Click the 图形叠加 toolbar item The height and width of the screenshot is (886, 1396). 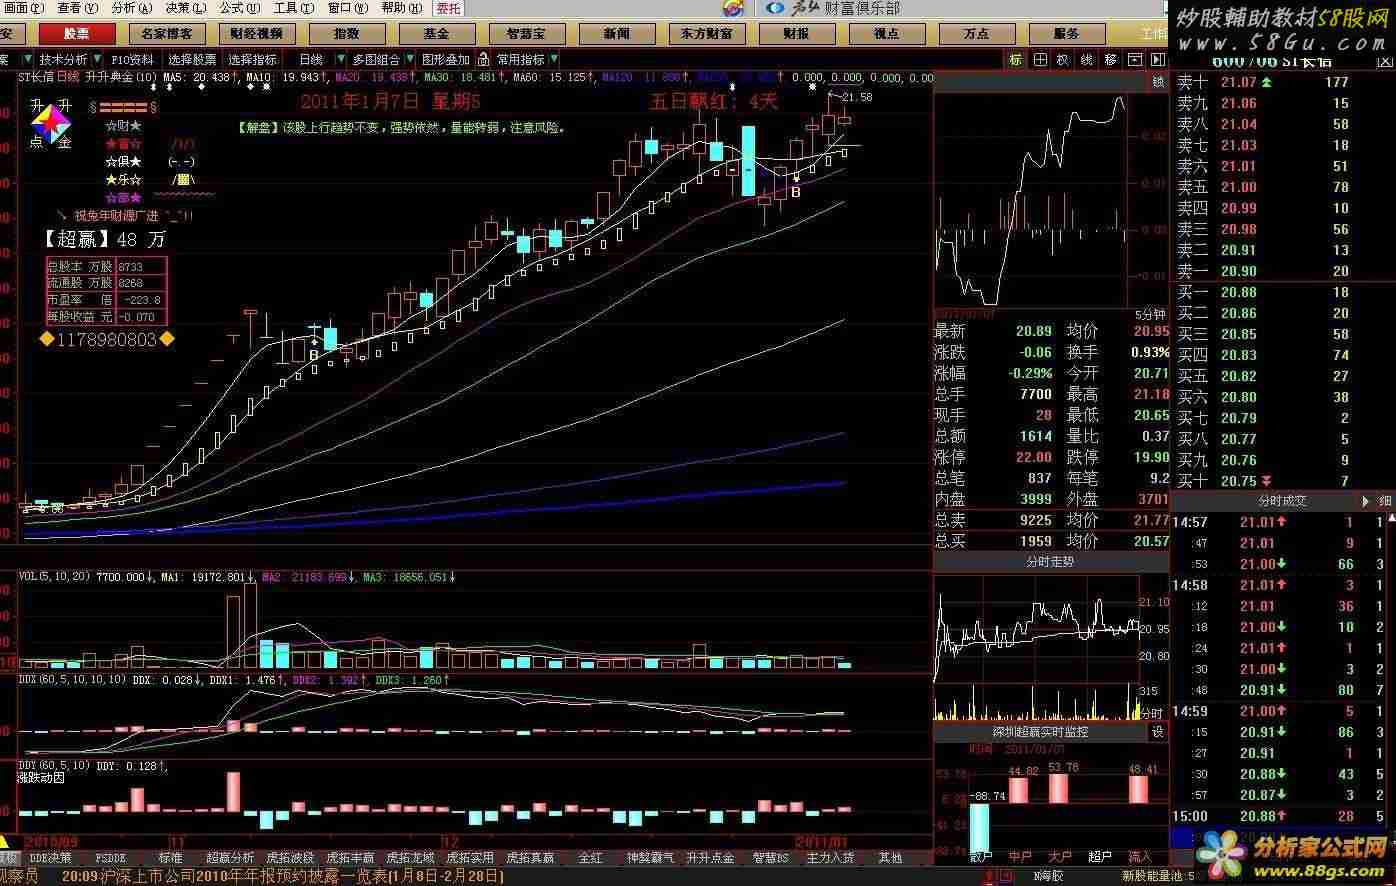(446, 60)
